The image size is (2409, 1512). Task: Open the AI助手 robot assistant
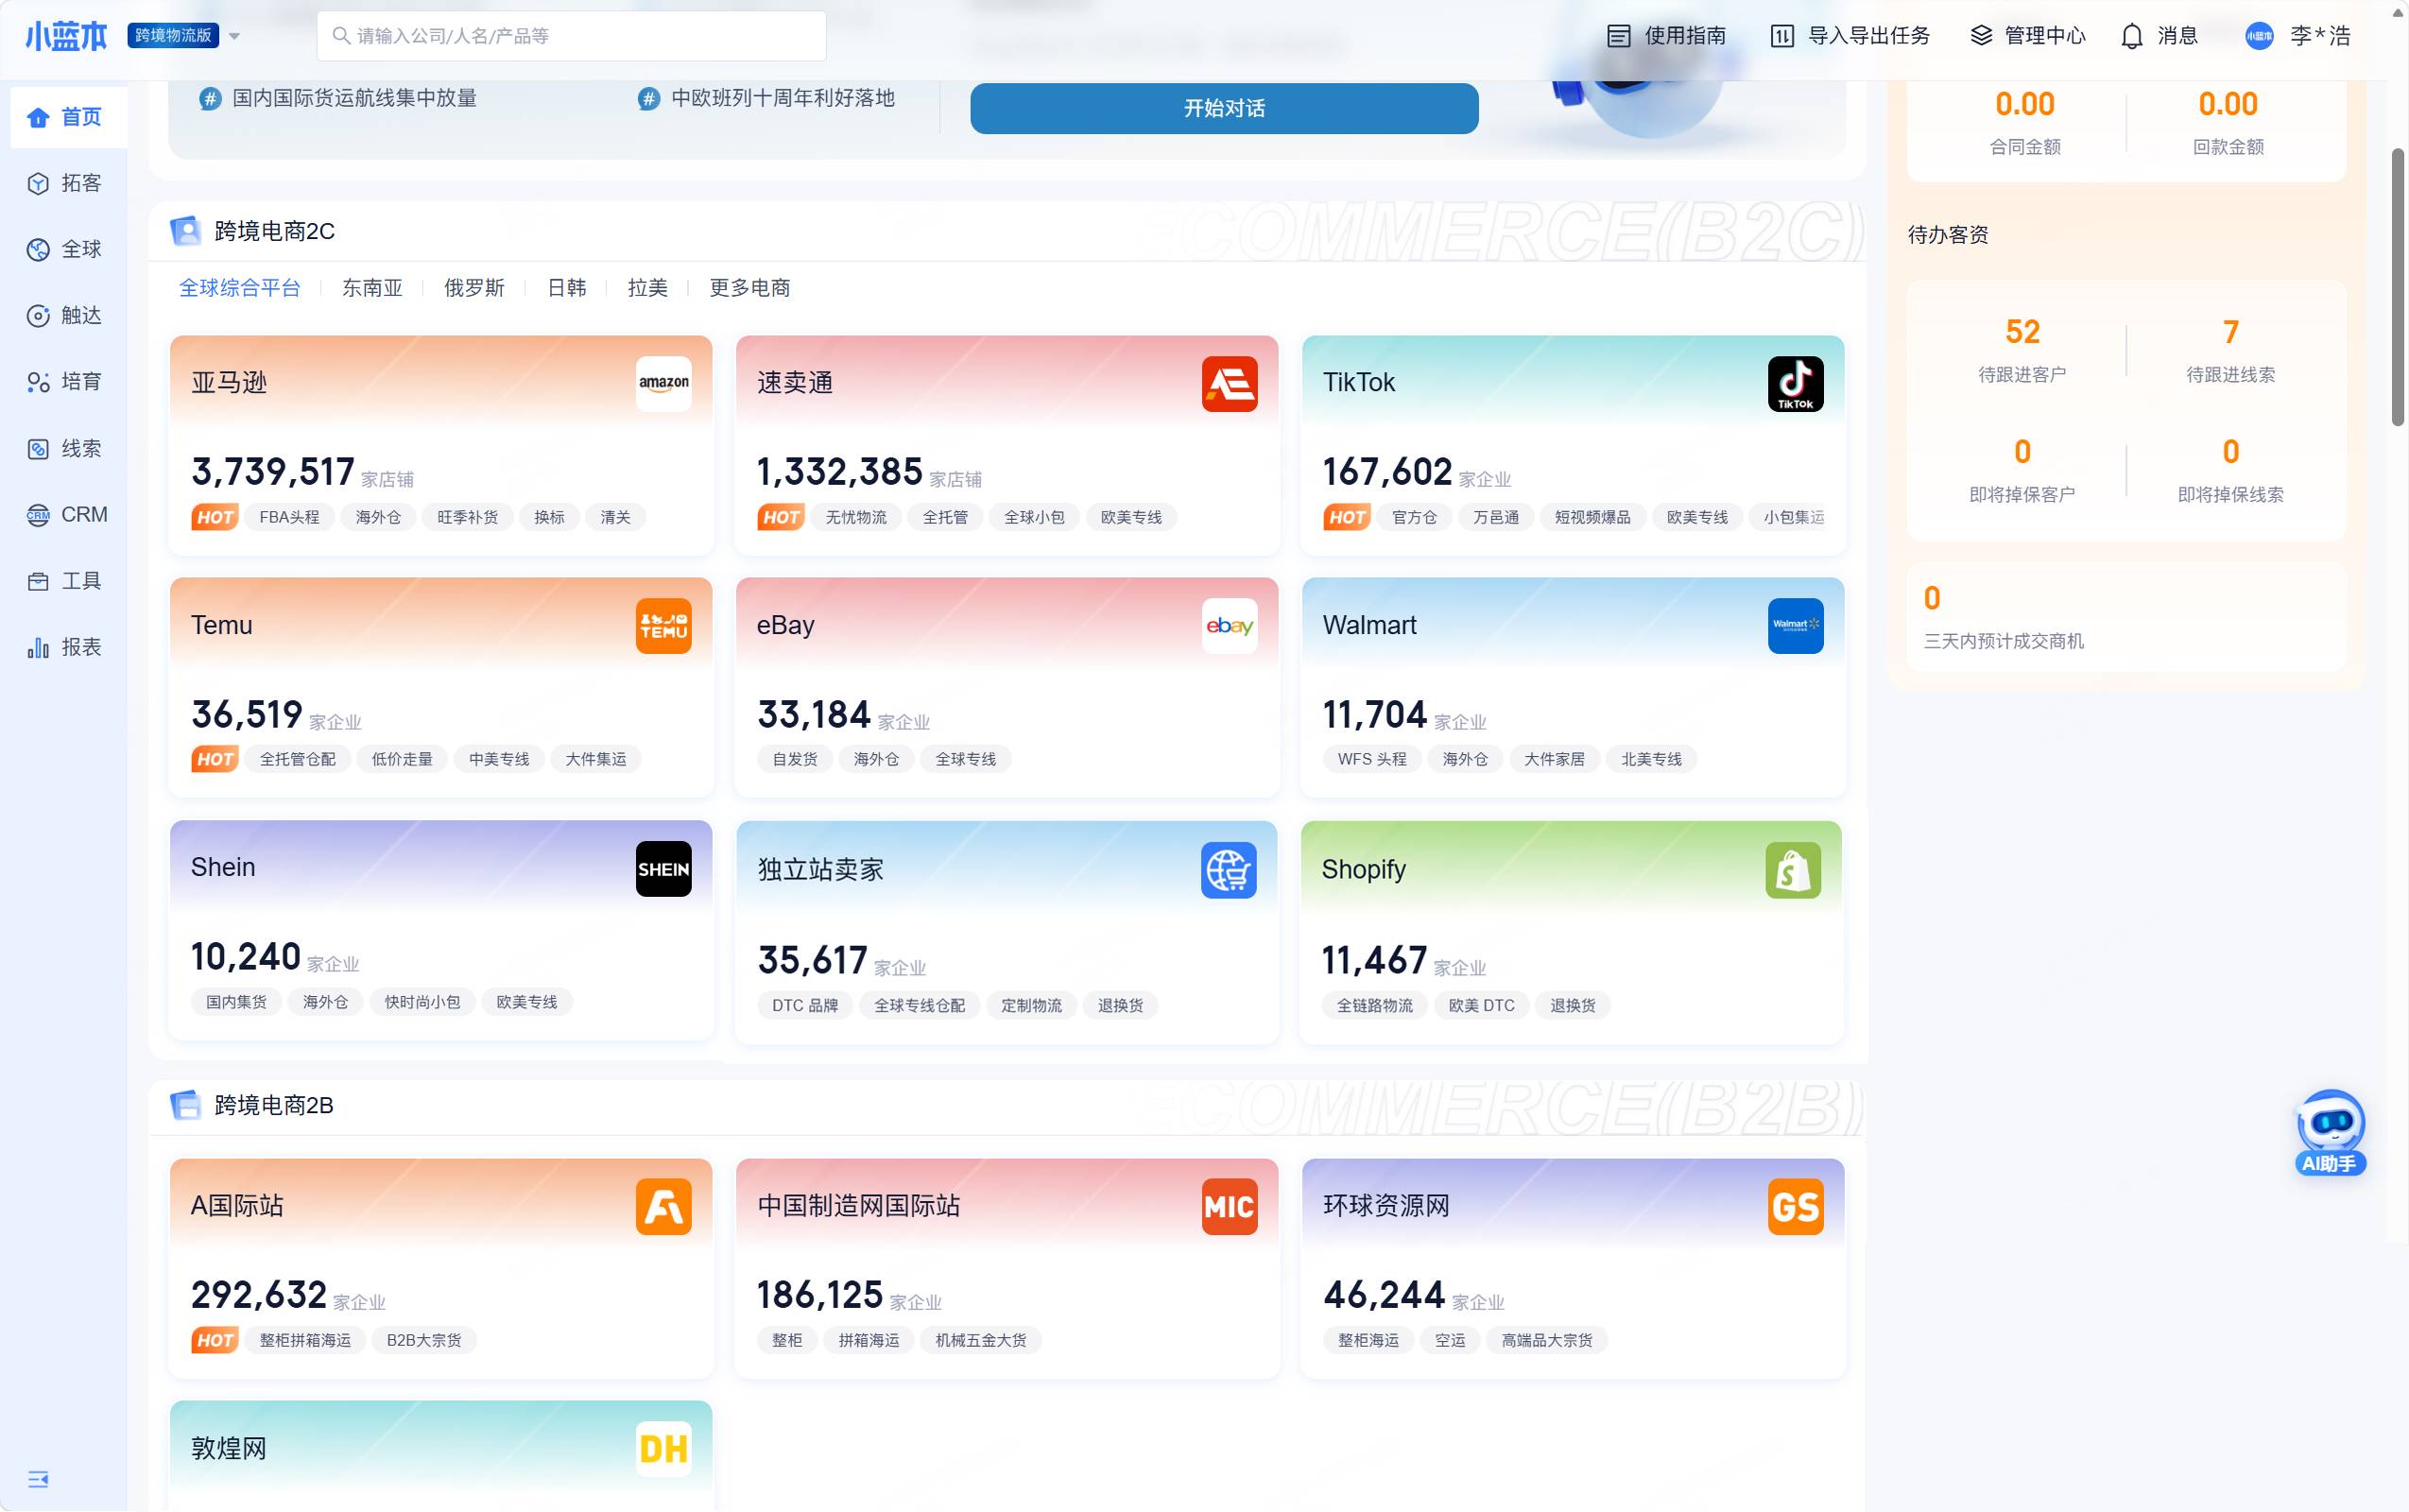(x=2330, y=1133)
